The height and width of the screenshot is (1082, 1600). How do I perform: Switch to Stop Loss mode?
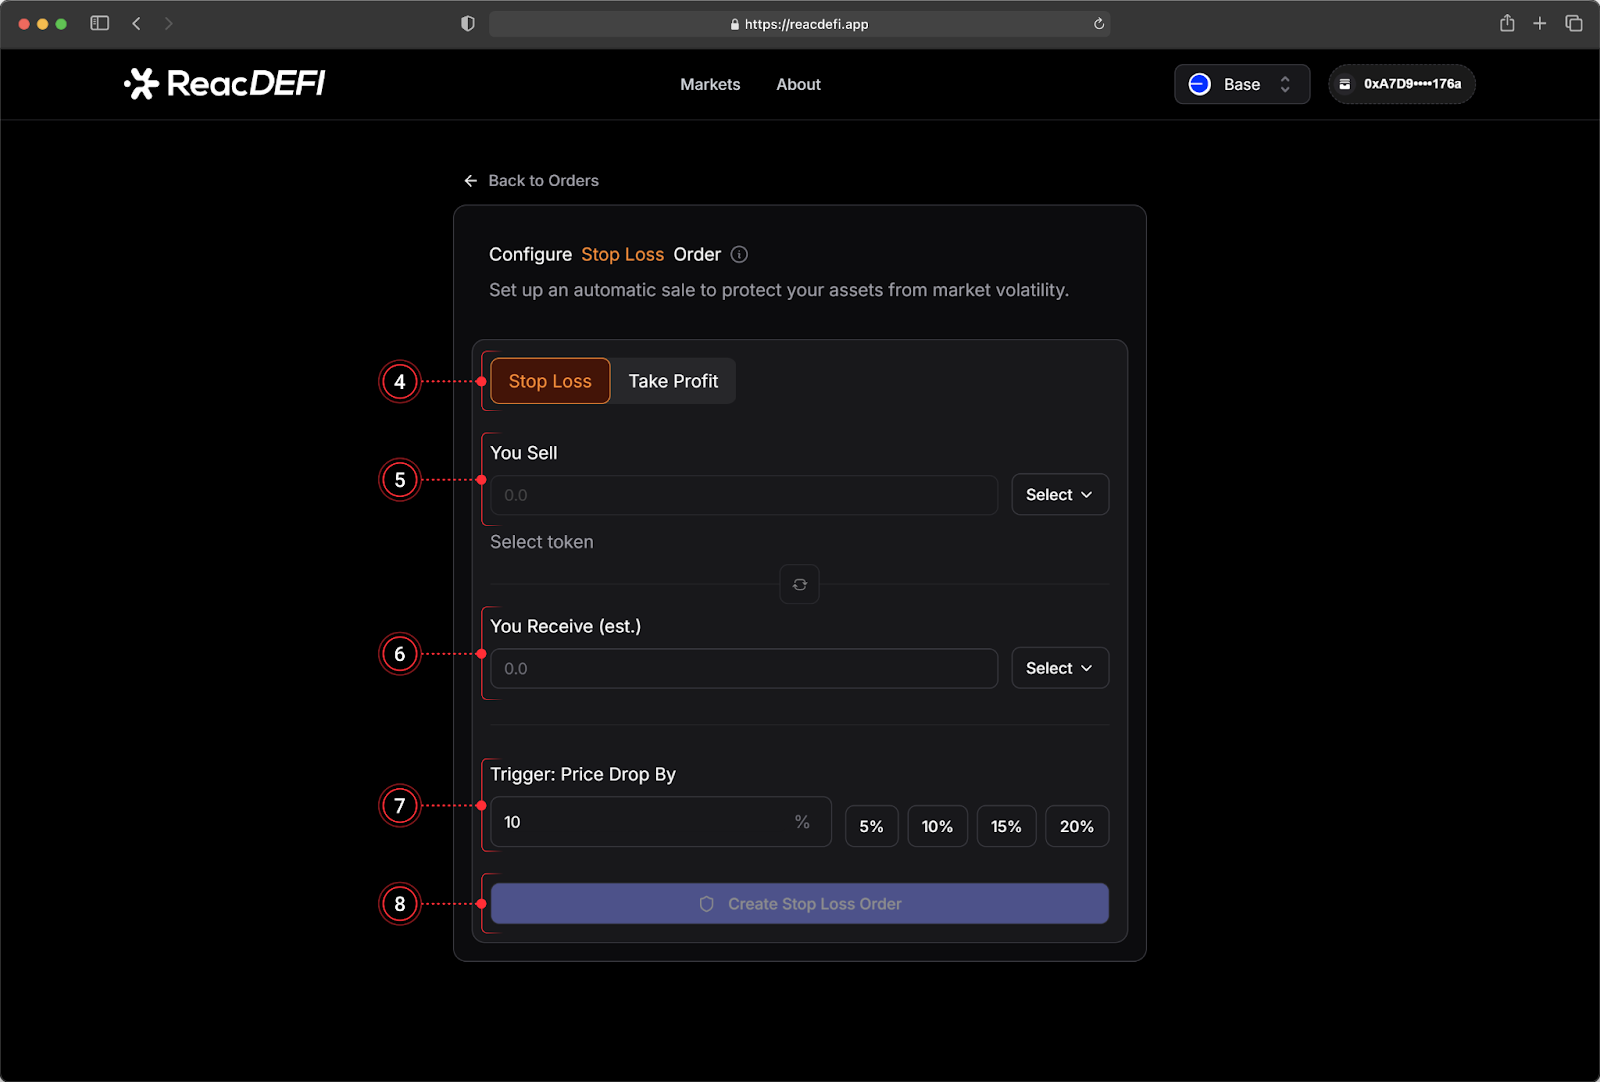[x=550, y=381]
